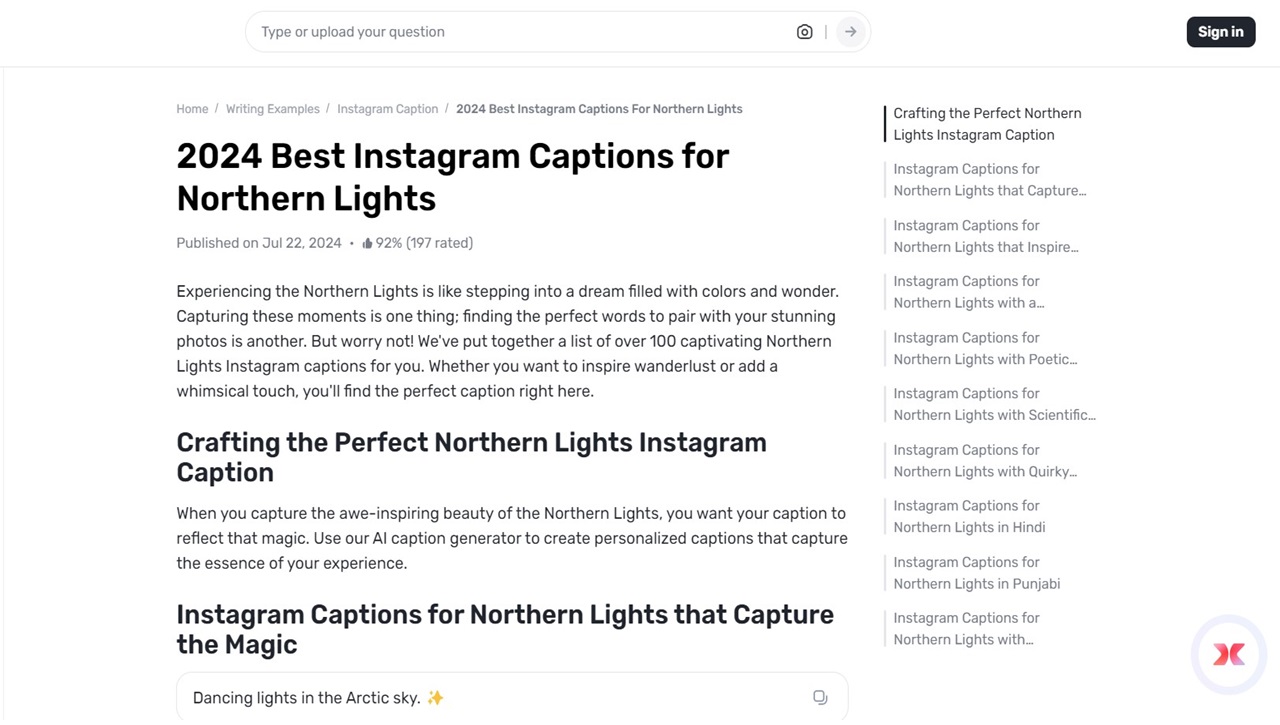The height and width of the screenshot is (725, 1280).
Task: Open the "Northern Lights in Punjabi" sidebar link
Action: tap(976, 572)
